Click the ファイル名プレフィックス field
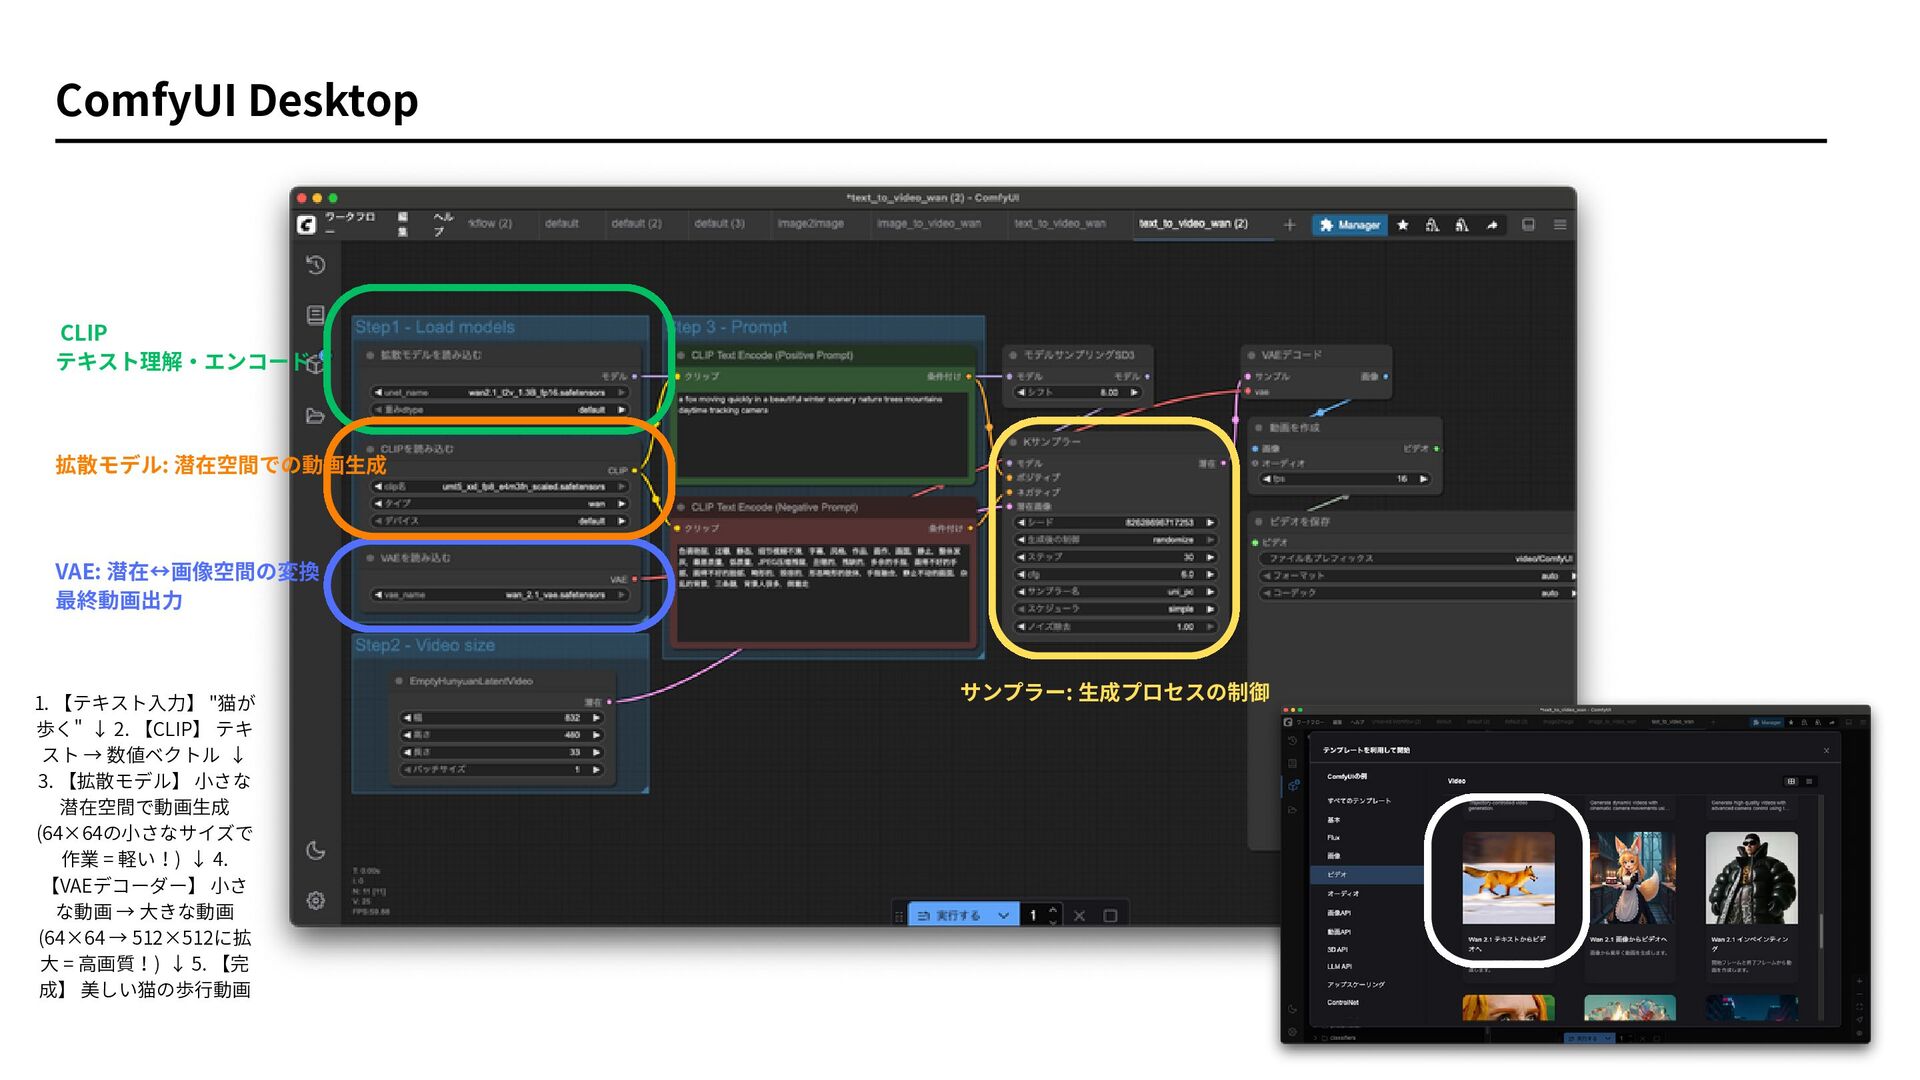Viewport: 1920px width, 1080px height. coord(1416,559)
